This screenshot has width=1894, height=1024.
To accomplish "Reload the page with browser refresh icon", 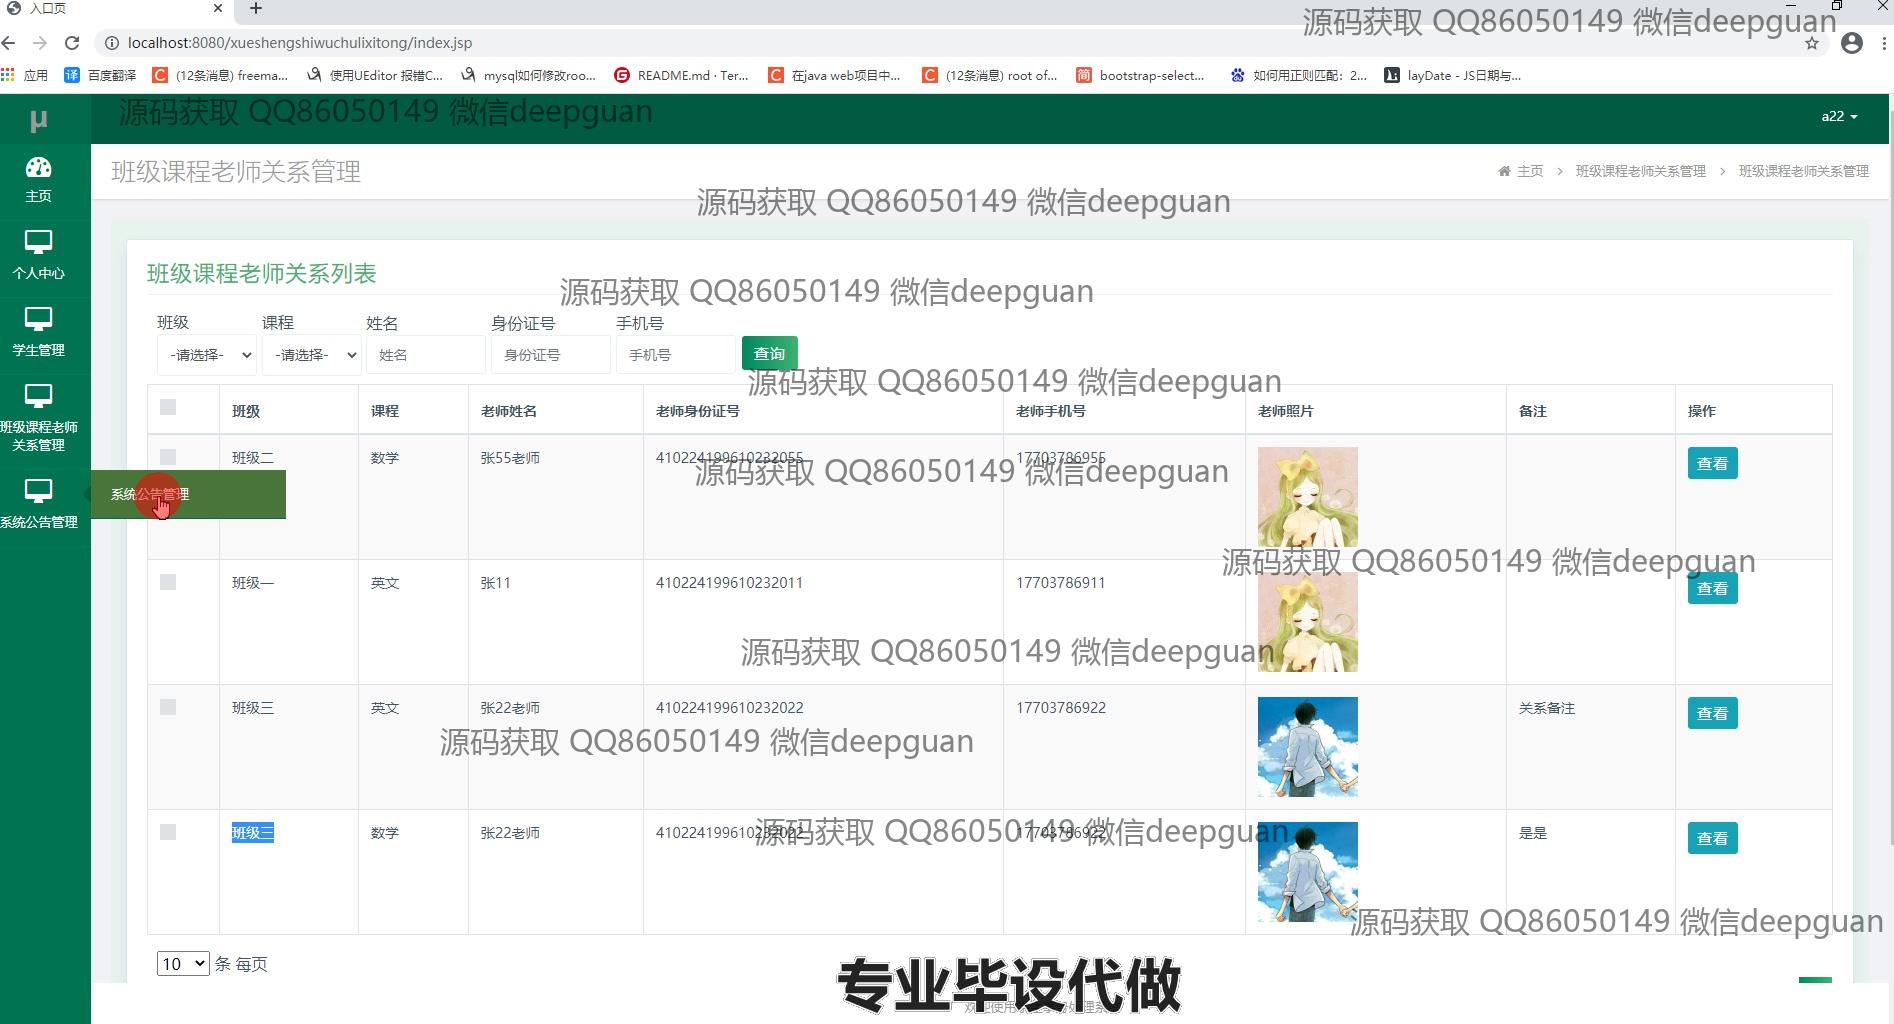I will click(72, 43).
